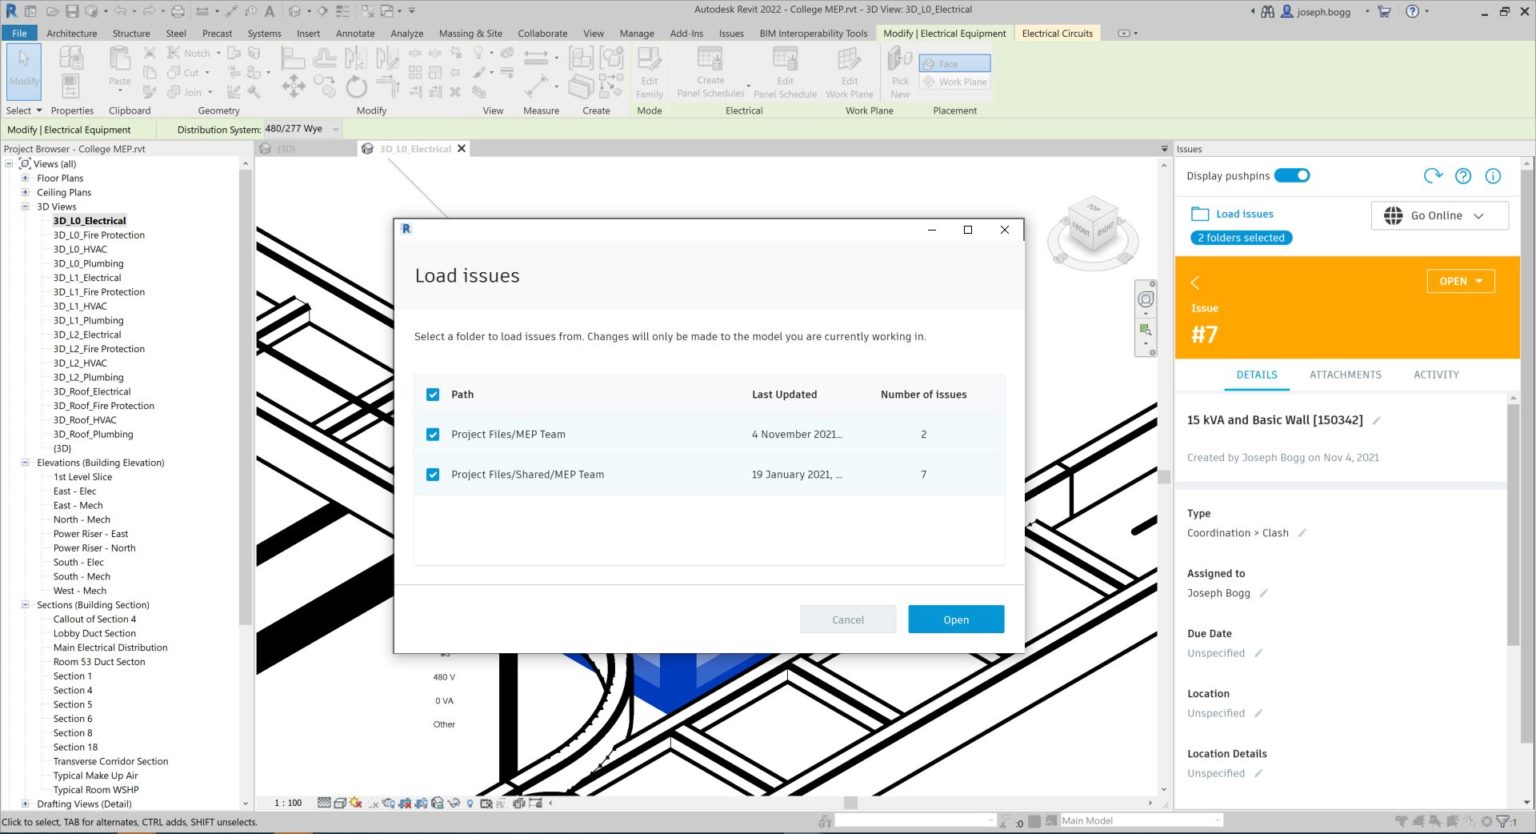The height and width of the screenshot is (834, 1536).
Task: Click the 1 : 100 view scale
Action: pyautogui.click(x=288, y=803)
